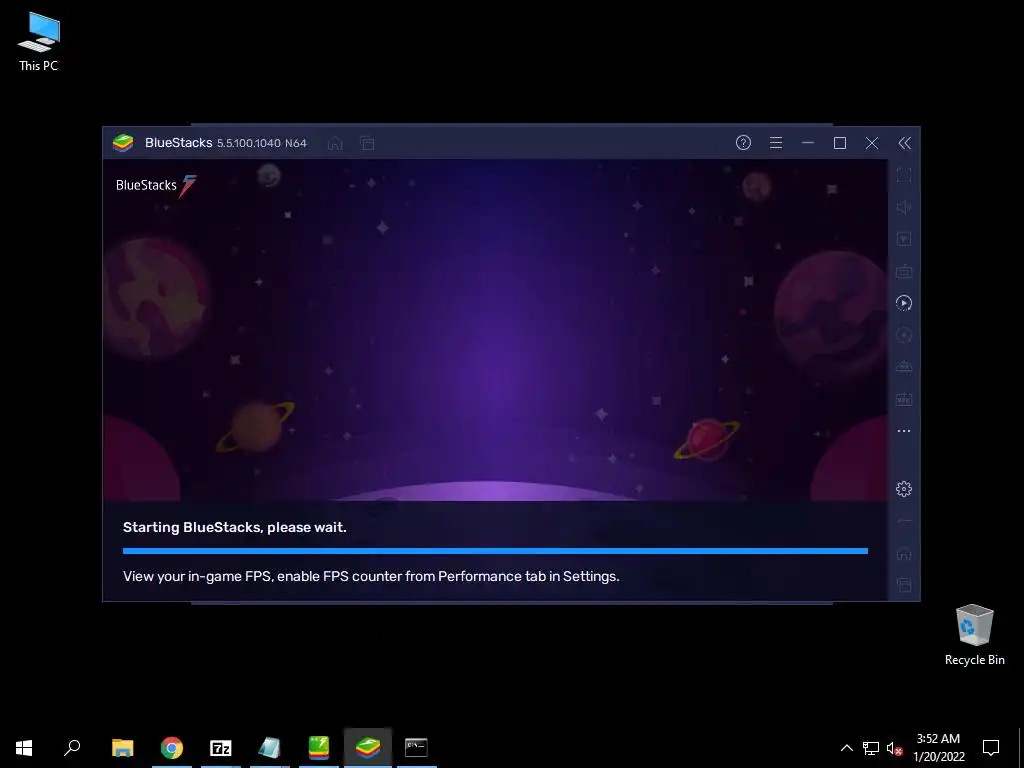
Task: Open the sidebar three-dots more menu
Action: click(x=904, y=431)
